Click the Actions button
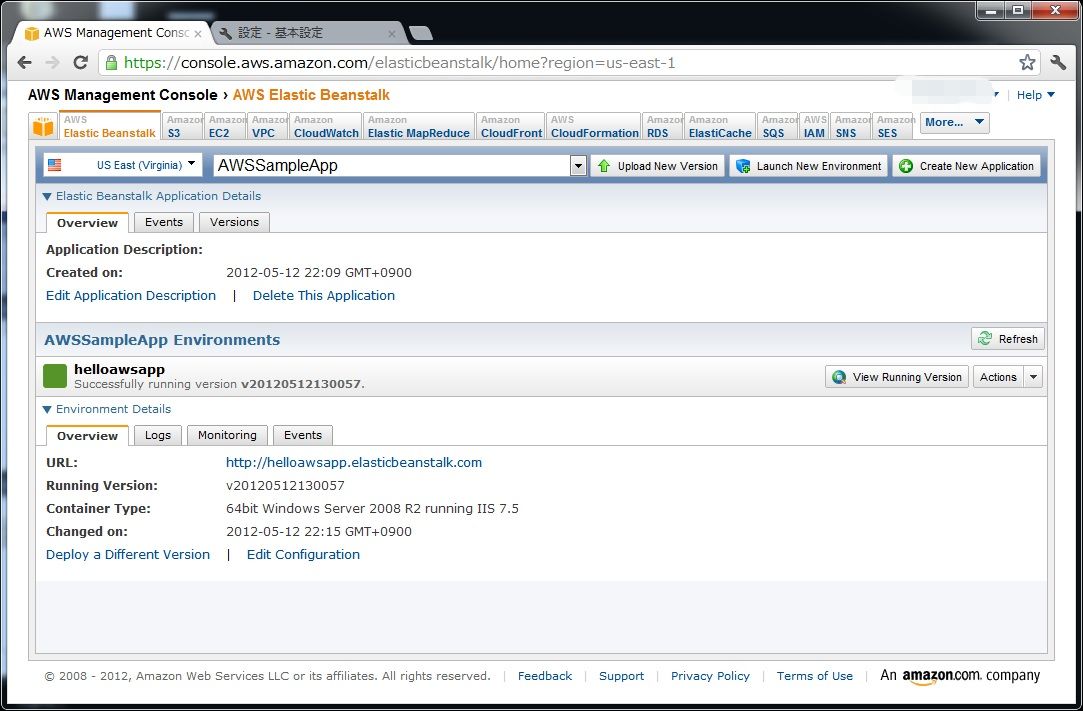 pos(998,377)
